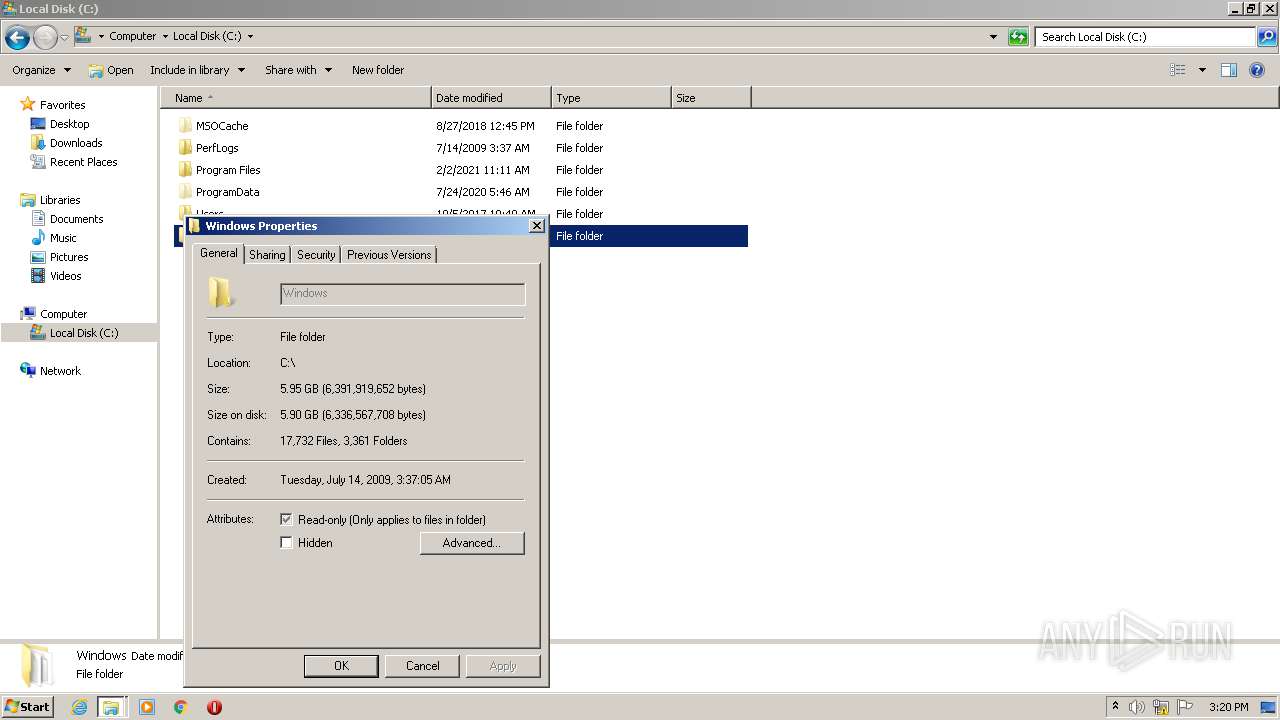The image size is (1280, 720).
Task: Switch to the General tab
Action: (218, 253)
